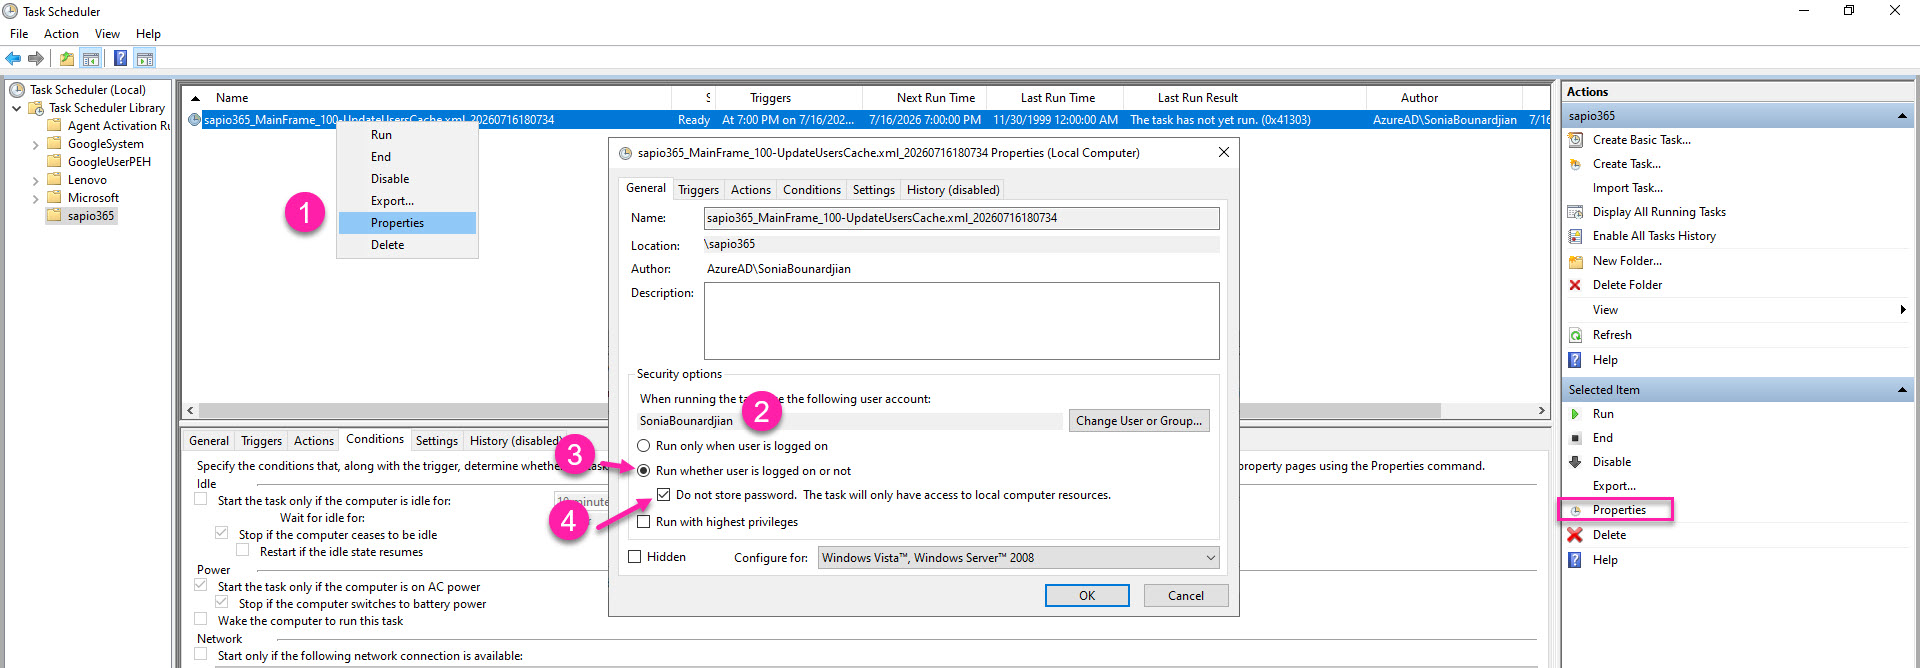Click inside the Description text box

(x=961, y=321)
